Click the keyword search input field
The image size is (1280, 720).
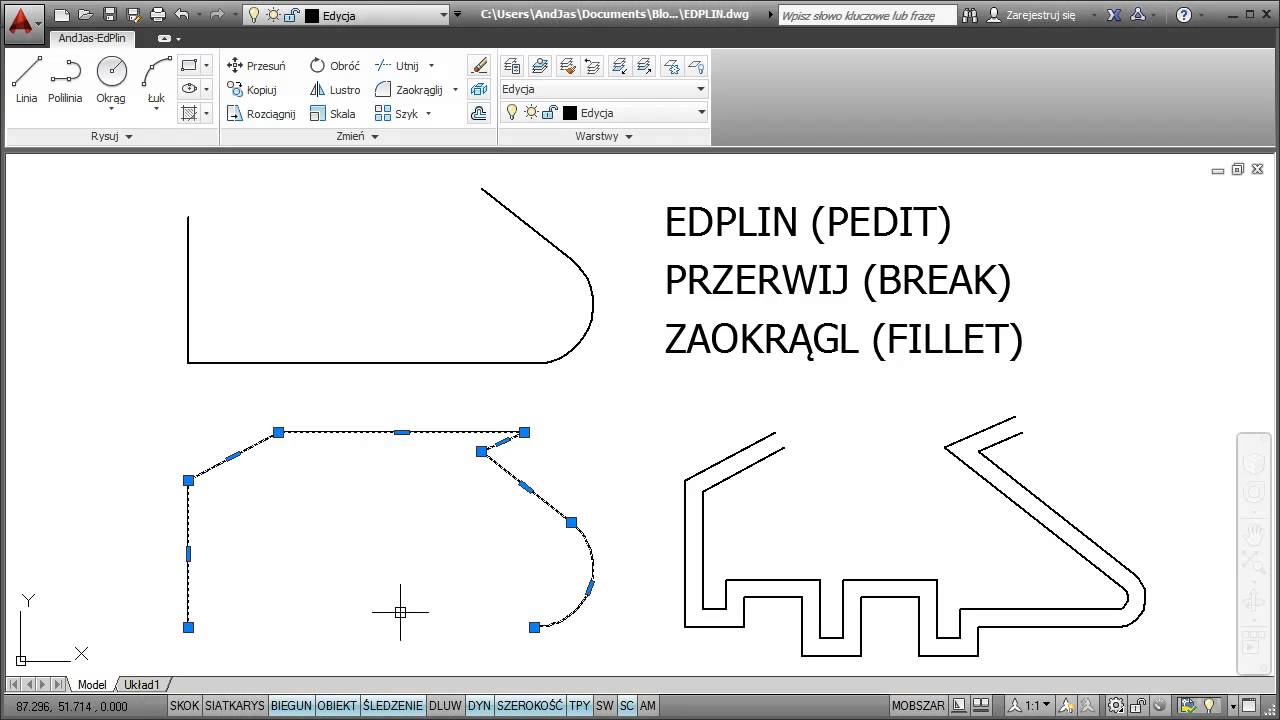[x=866, y=15]
